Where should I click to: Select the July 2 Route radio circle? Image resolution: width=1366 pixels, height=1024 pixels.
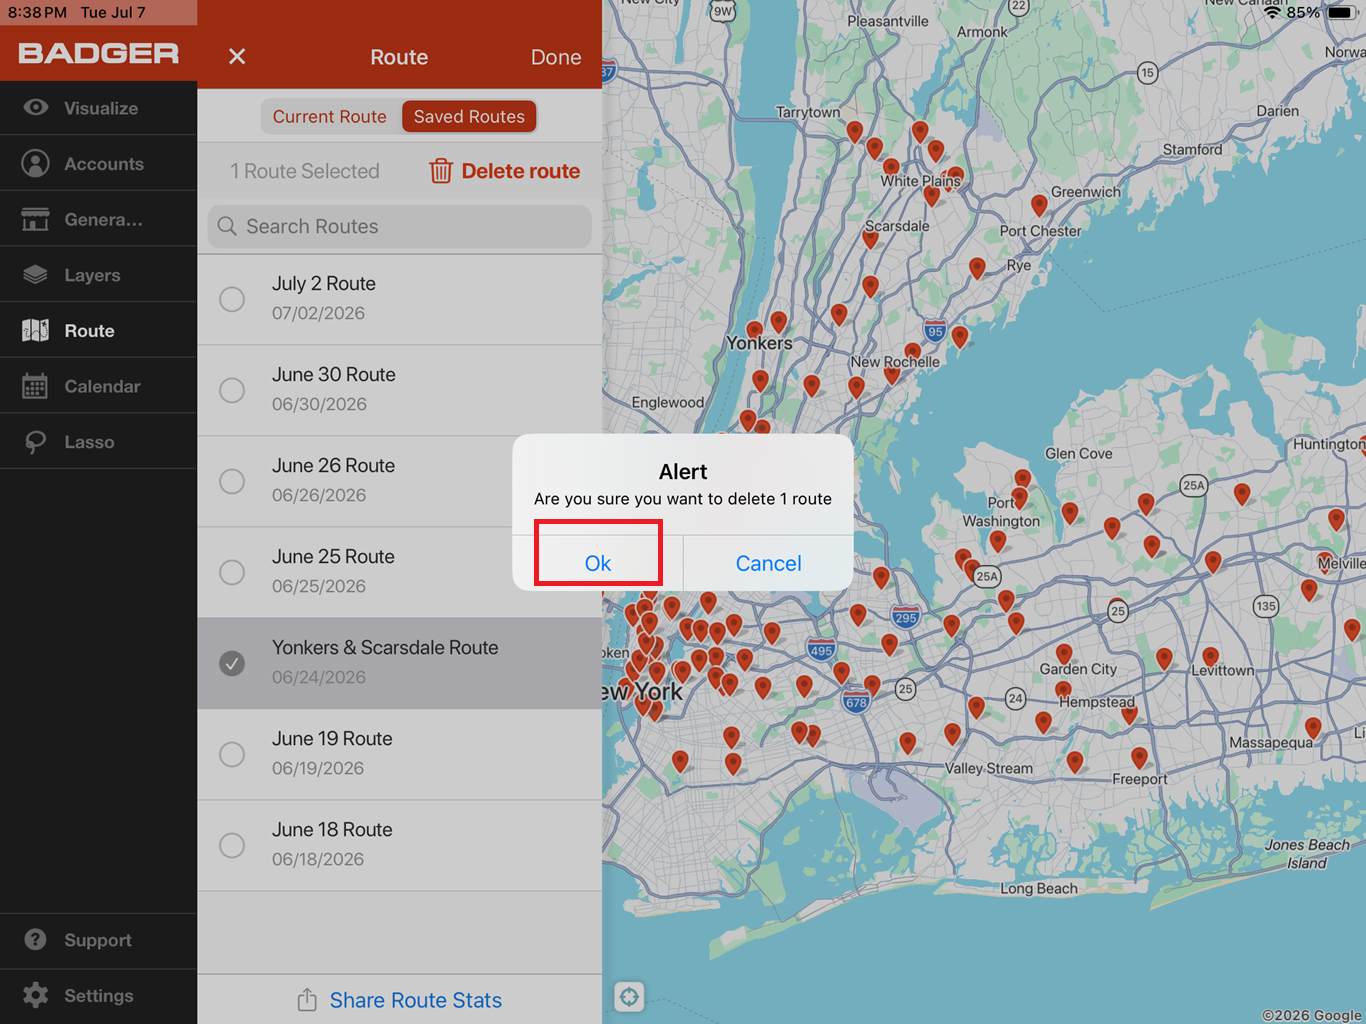coord(232,299)
